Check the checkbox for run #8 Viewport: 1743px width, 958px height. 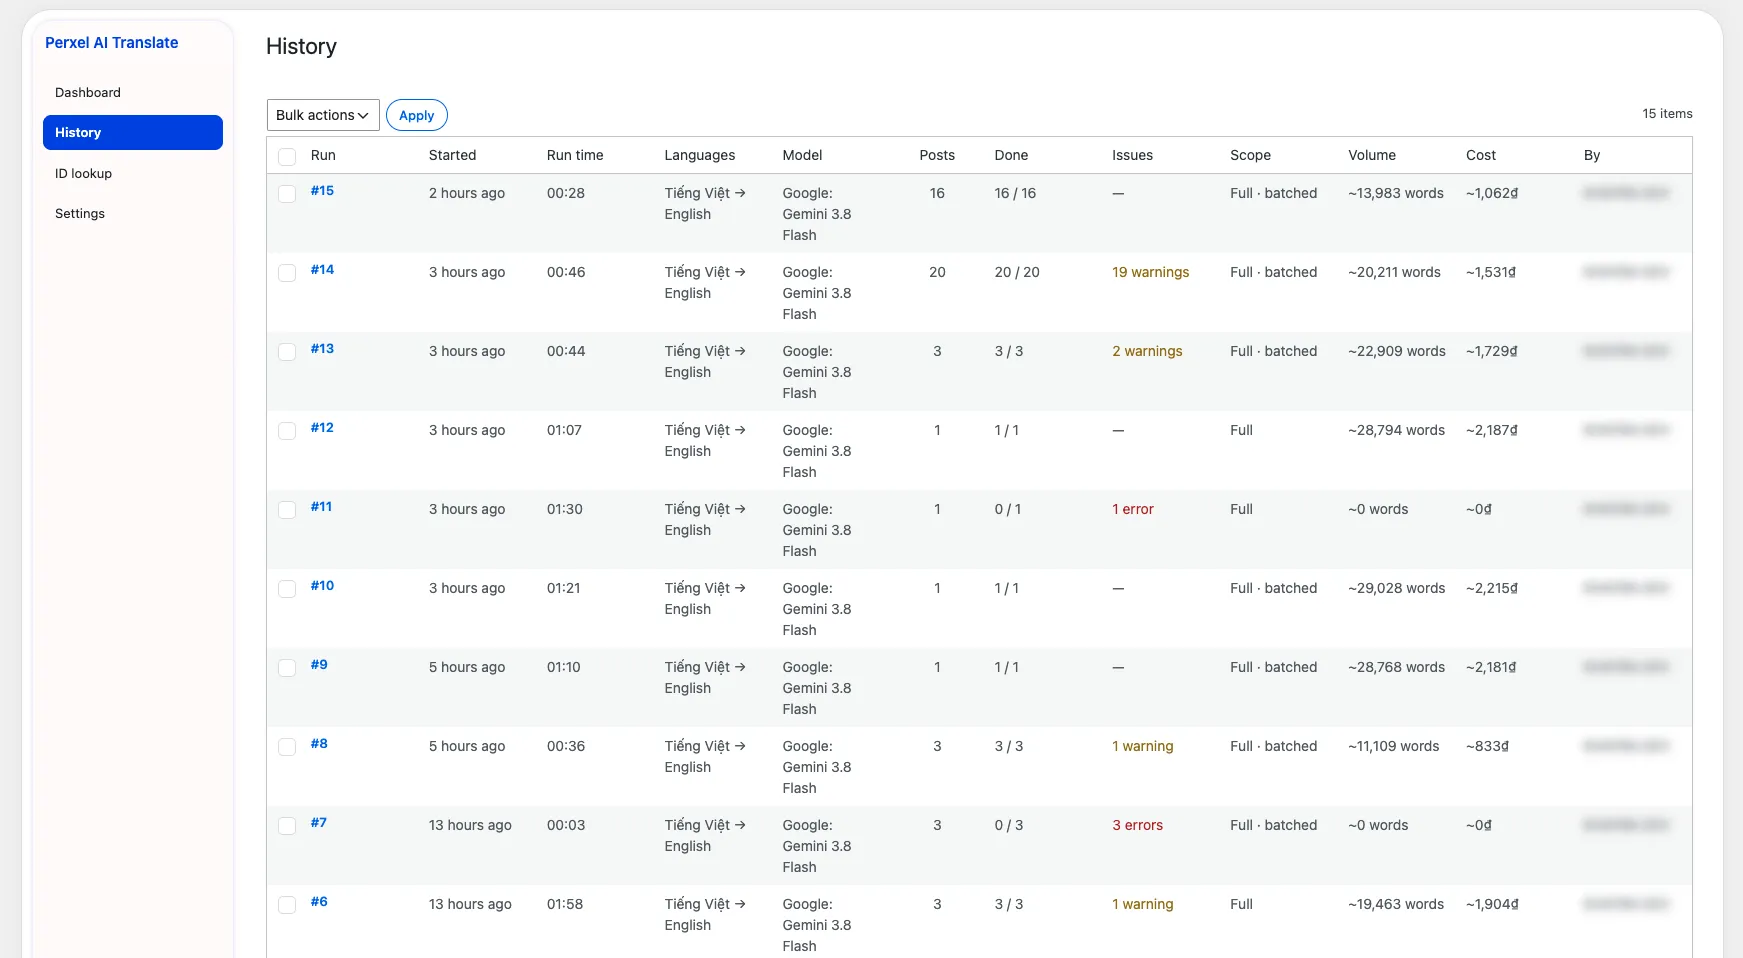287,747
